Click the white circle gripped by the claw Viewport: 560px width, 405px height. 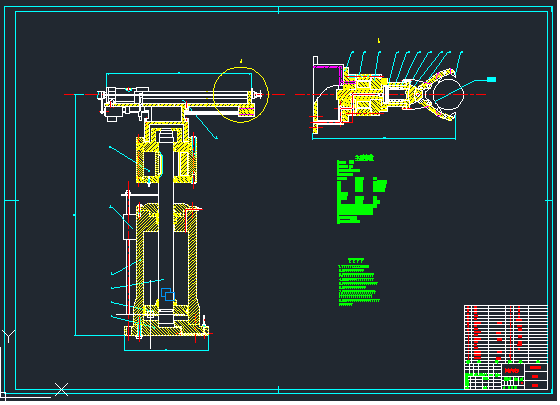point(449,95)
